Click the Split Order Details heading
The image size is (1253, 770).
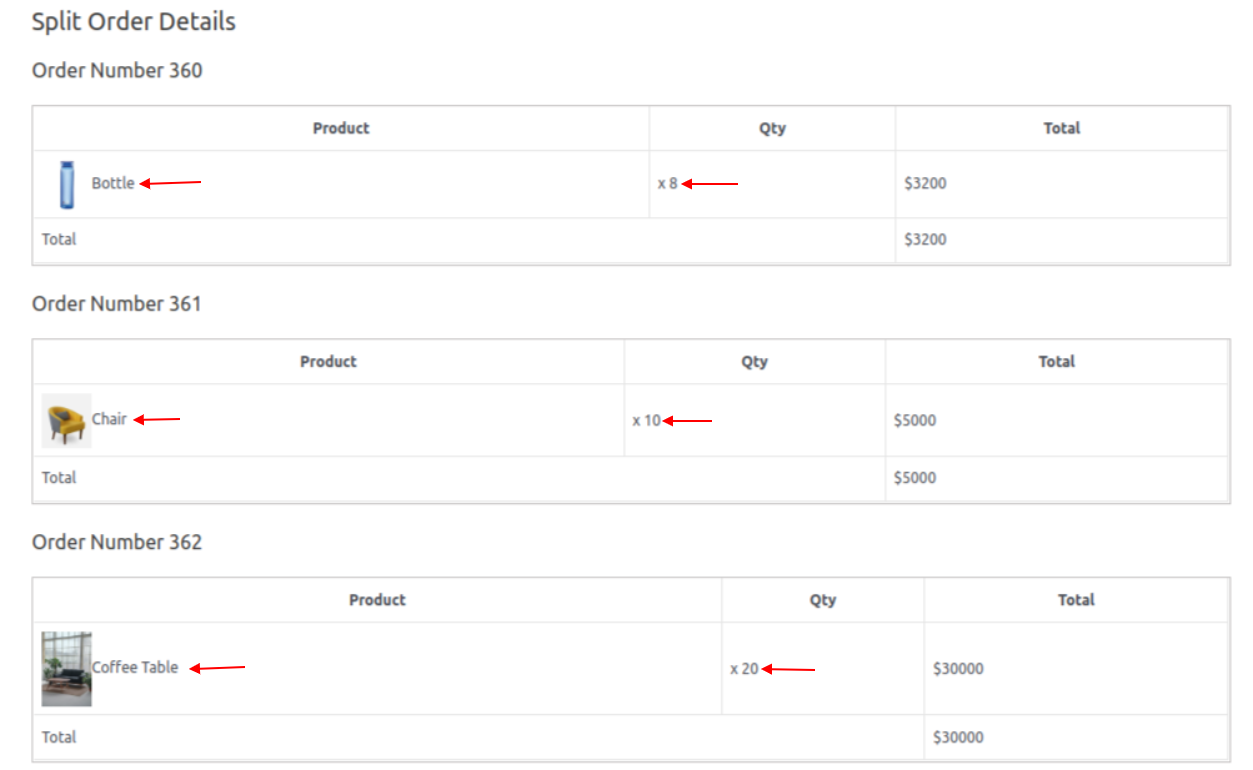[x=134, y=22]
